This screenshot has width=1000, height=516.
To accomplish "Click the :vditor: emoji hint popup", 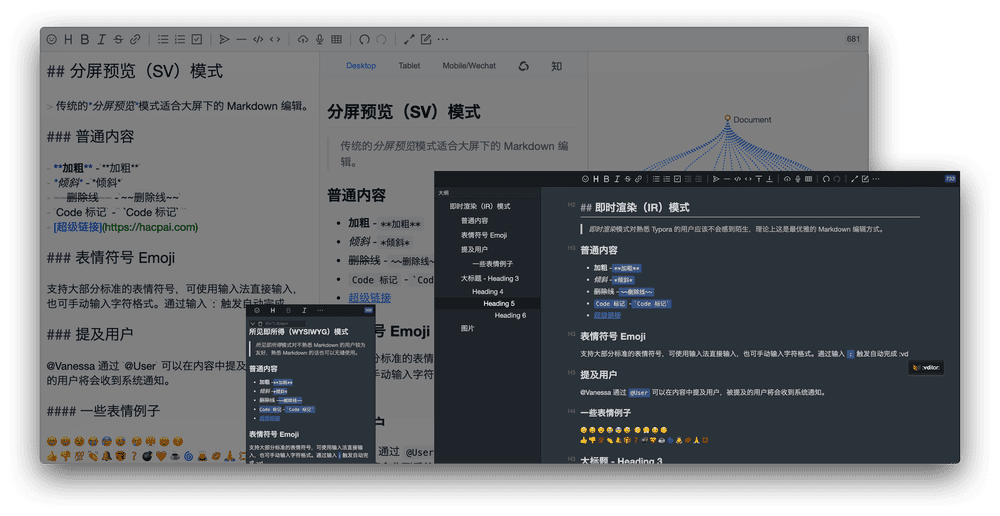I will (926, 367).
